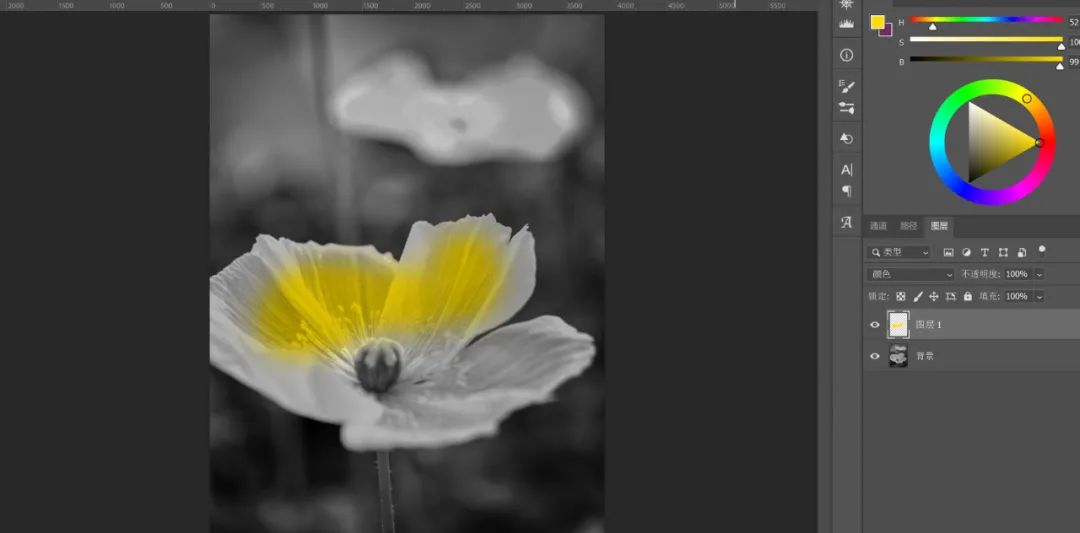Open the History panel icon
This screenshot has width=1080, height=533.
[847, 138]
